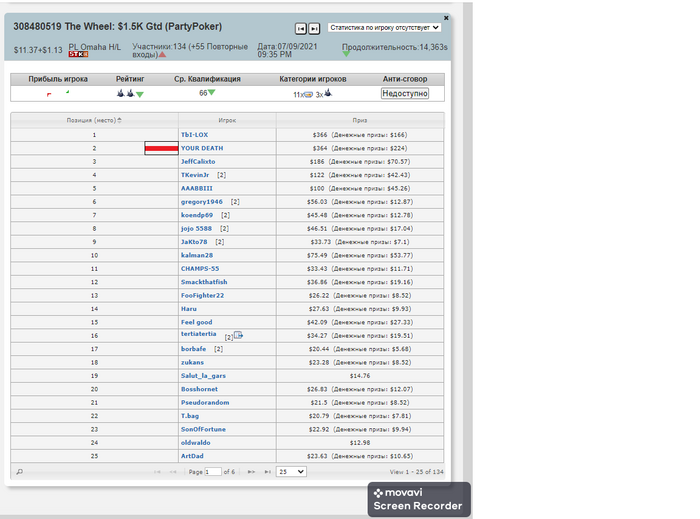Open player zukans profile
700x519 pixels.
(192, 362)
